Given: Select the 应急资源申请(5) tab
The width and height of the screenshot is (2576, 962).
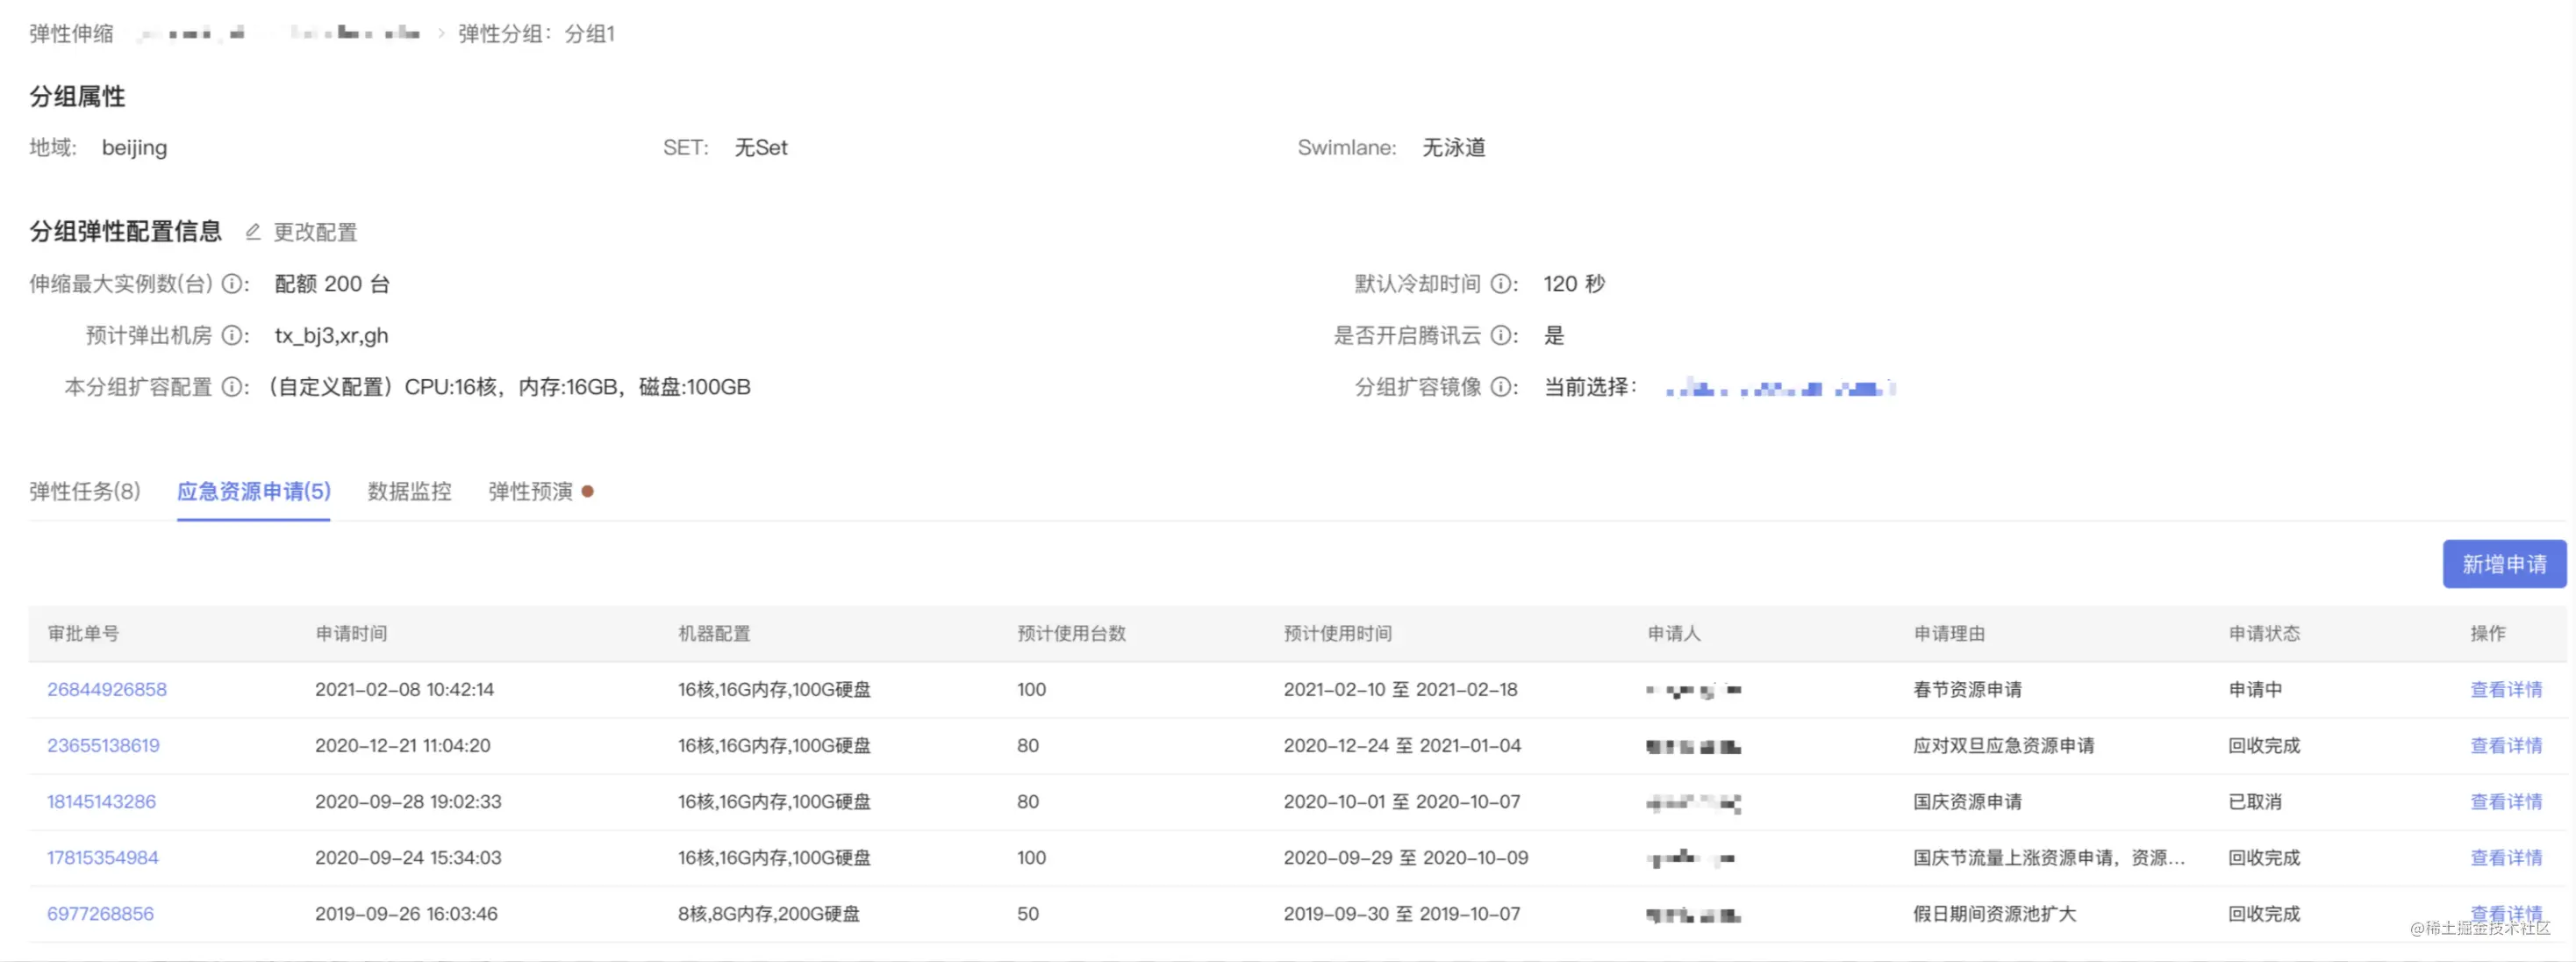Looking at the screenshot, I should pyautogui.click(x=254, y=491).
